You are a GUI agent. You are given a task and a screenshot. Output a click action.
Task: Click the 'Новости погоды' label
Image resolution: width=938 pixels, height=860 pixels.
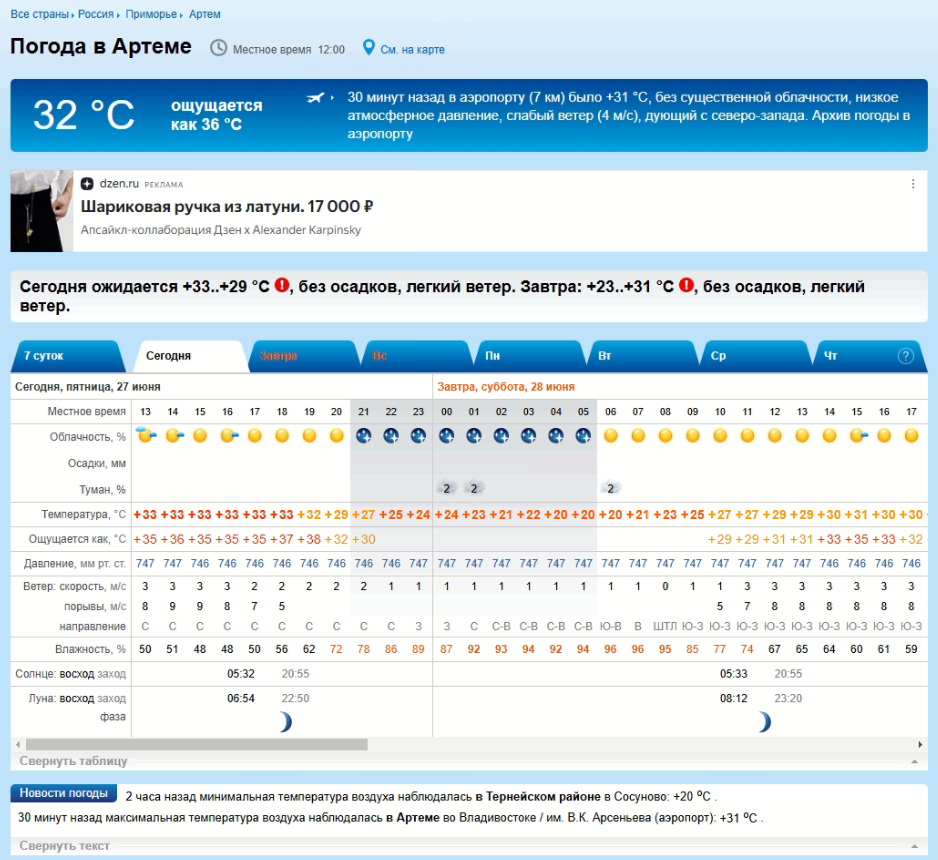coord(63,793)
